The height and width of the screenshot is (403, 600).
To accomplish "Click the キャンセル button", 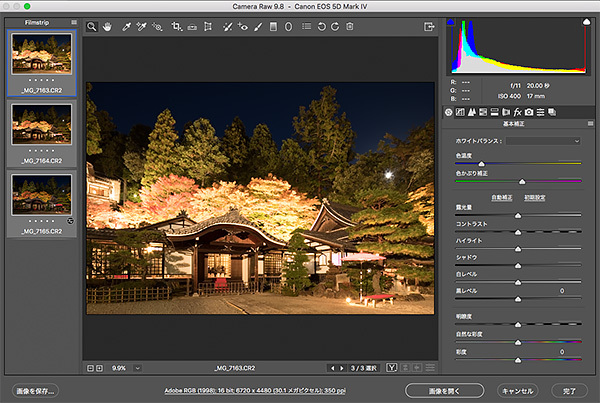I will (517, 391).
